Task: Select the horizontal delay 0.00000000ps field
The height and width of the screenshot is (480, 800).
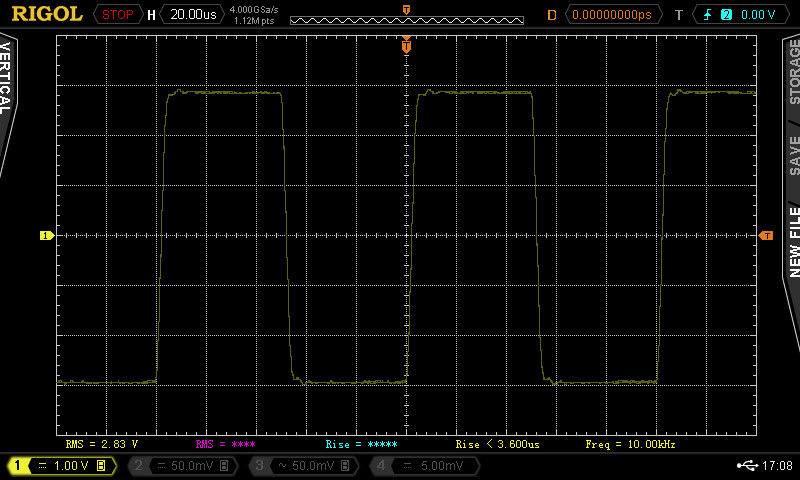Action: pos(611,15)
